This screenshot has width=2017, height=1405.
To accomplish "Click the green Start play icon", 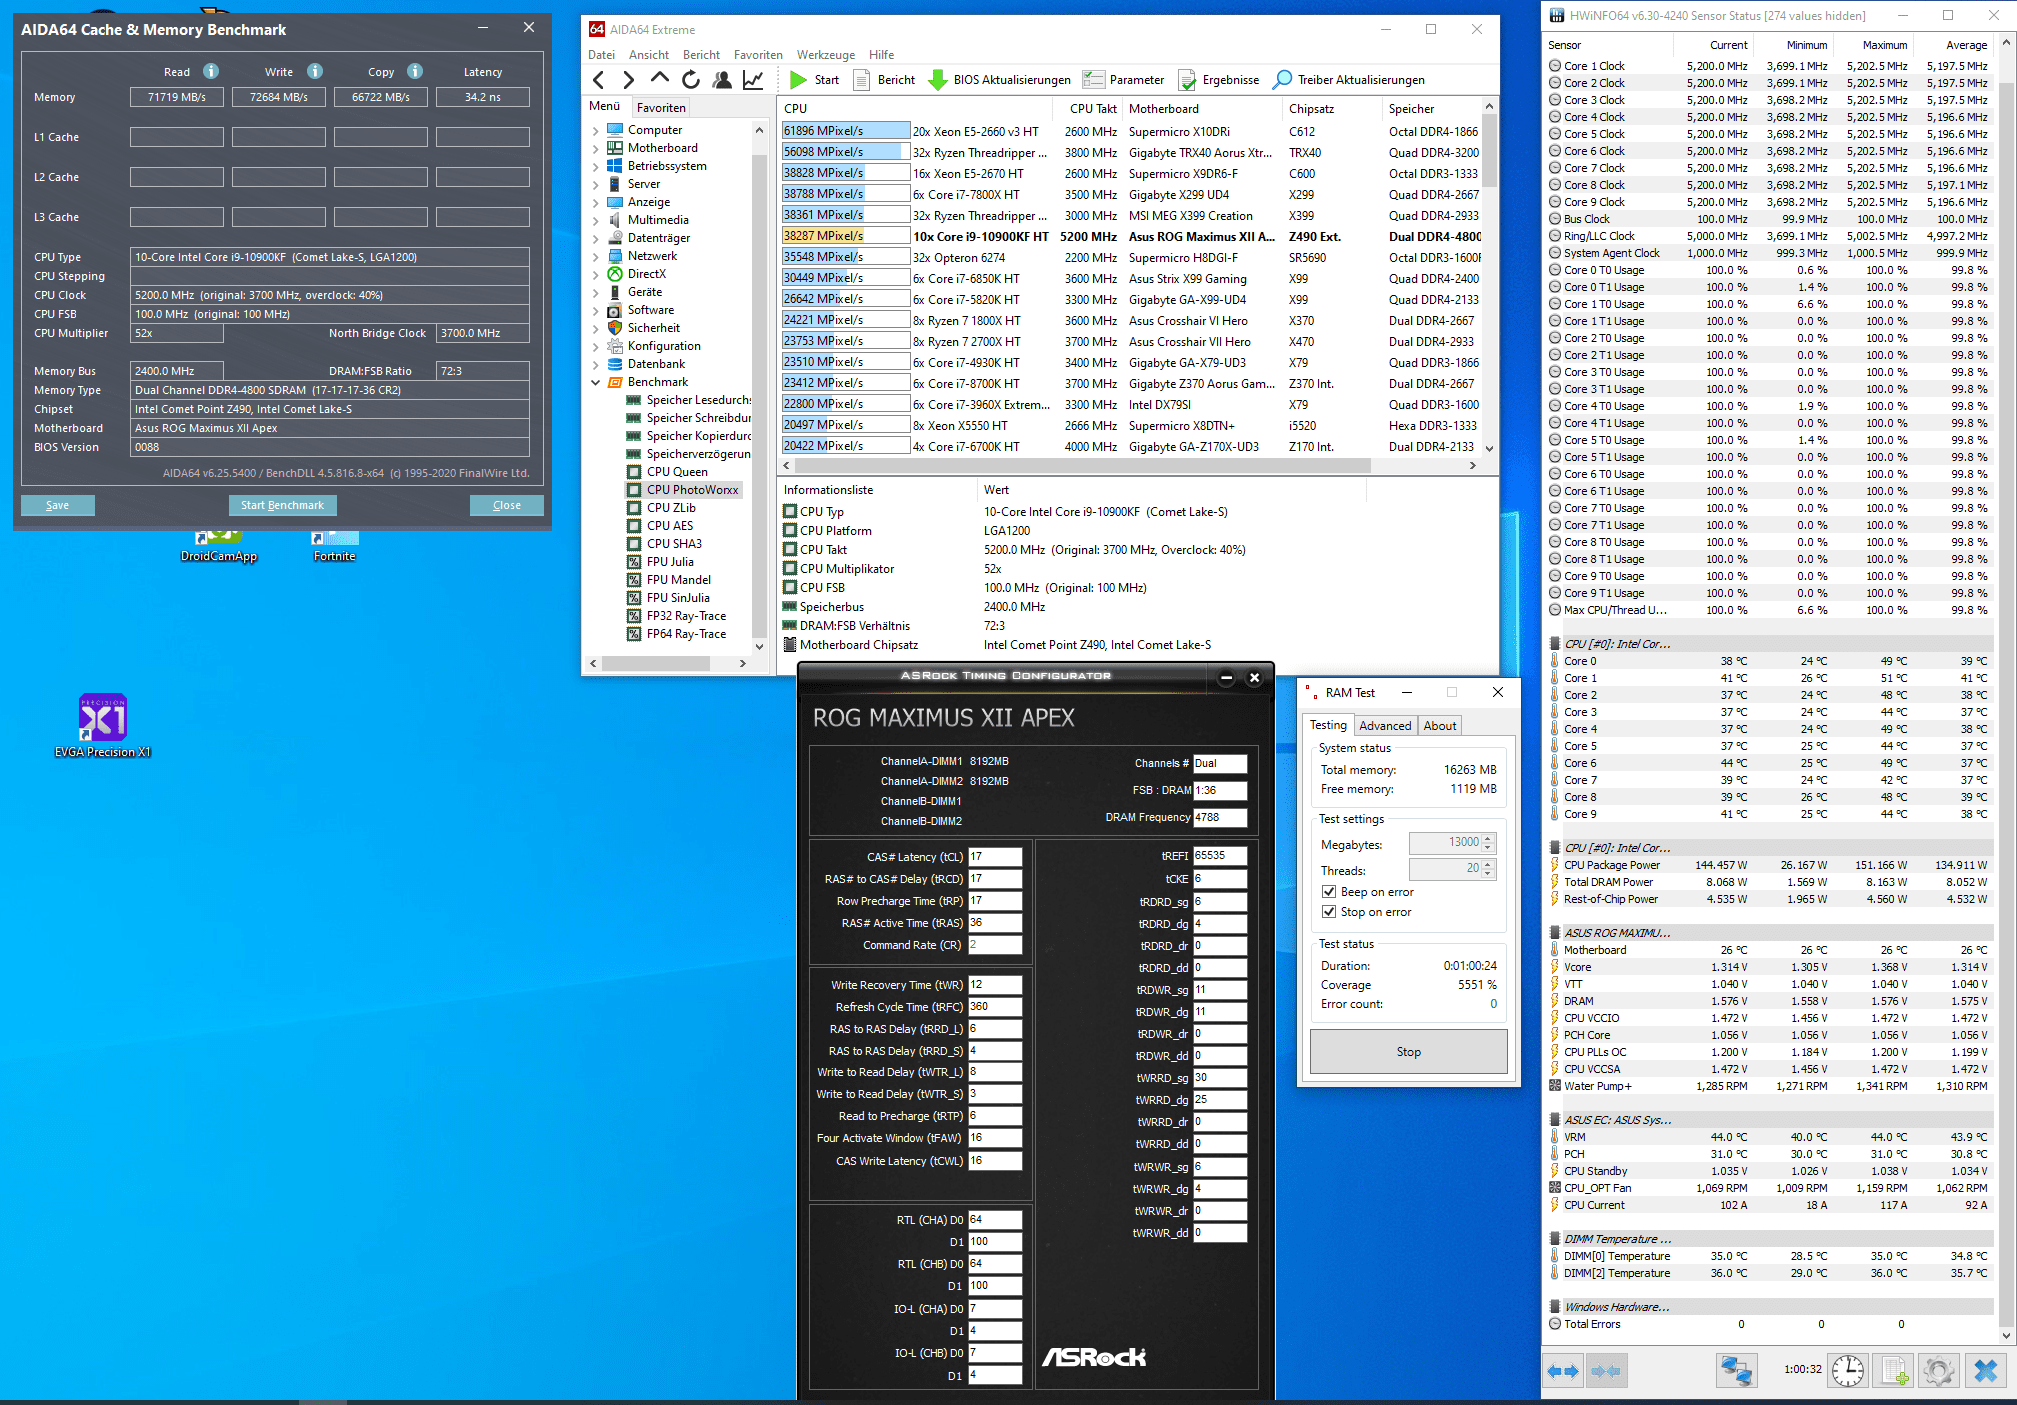I will (x=798, y=80).
